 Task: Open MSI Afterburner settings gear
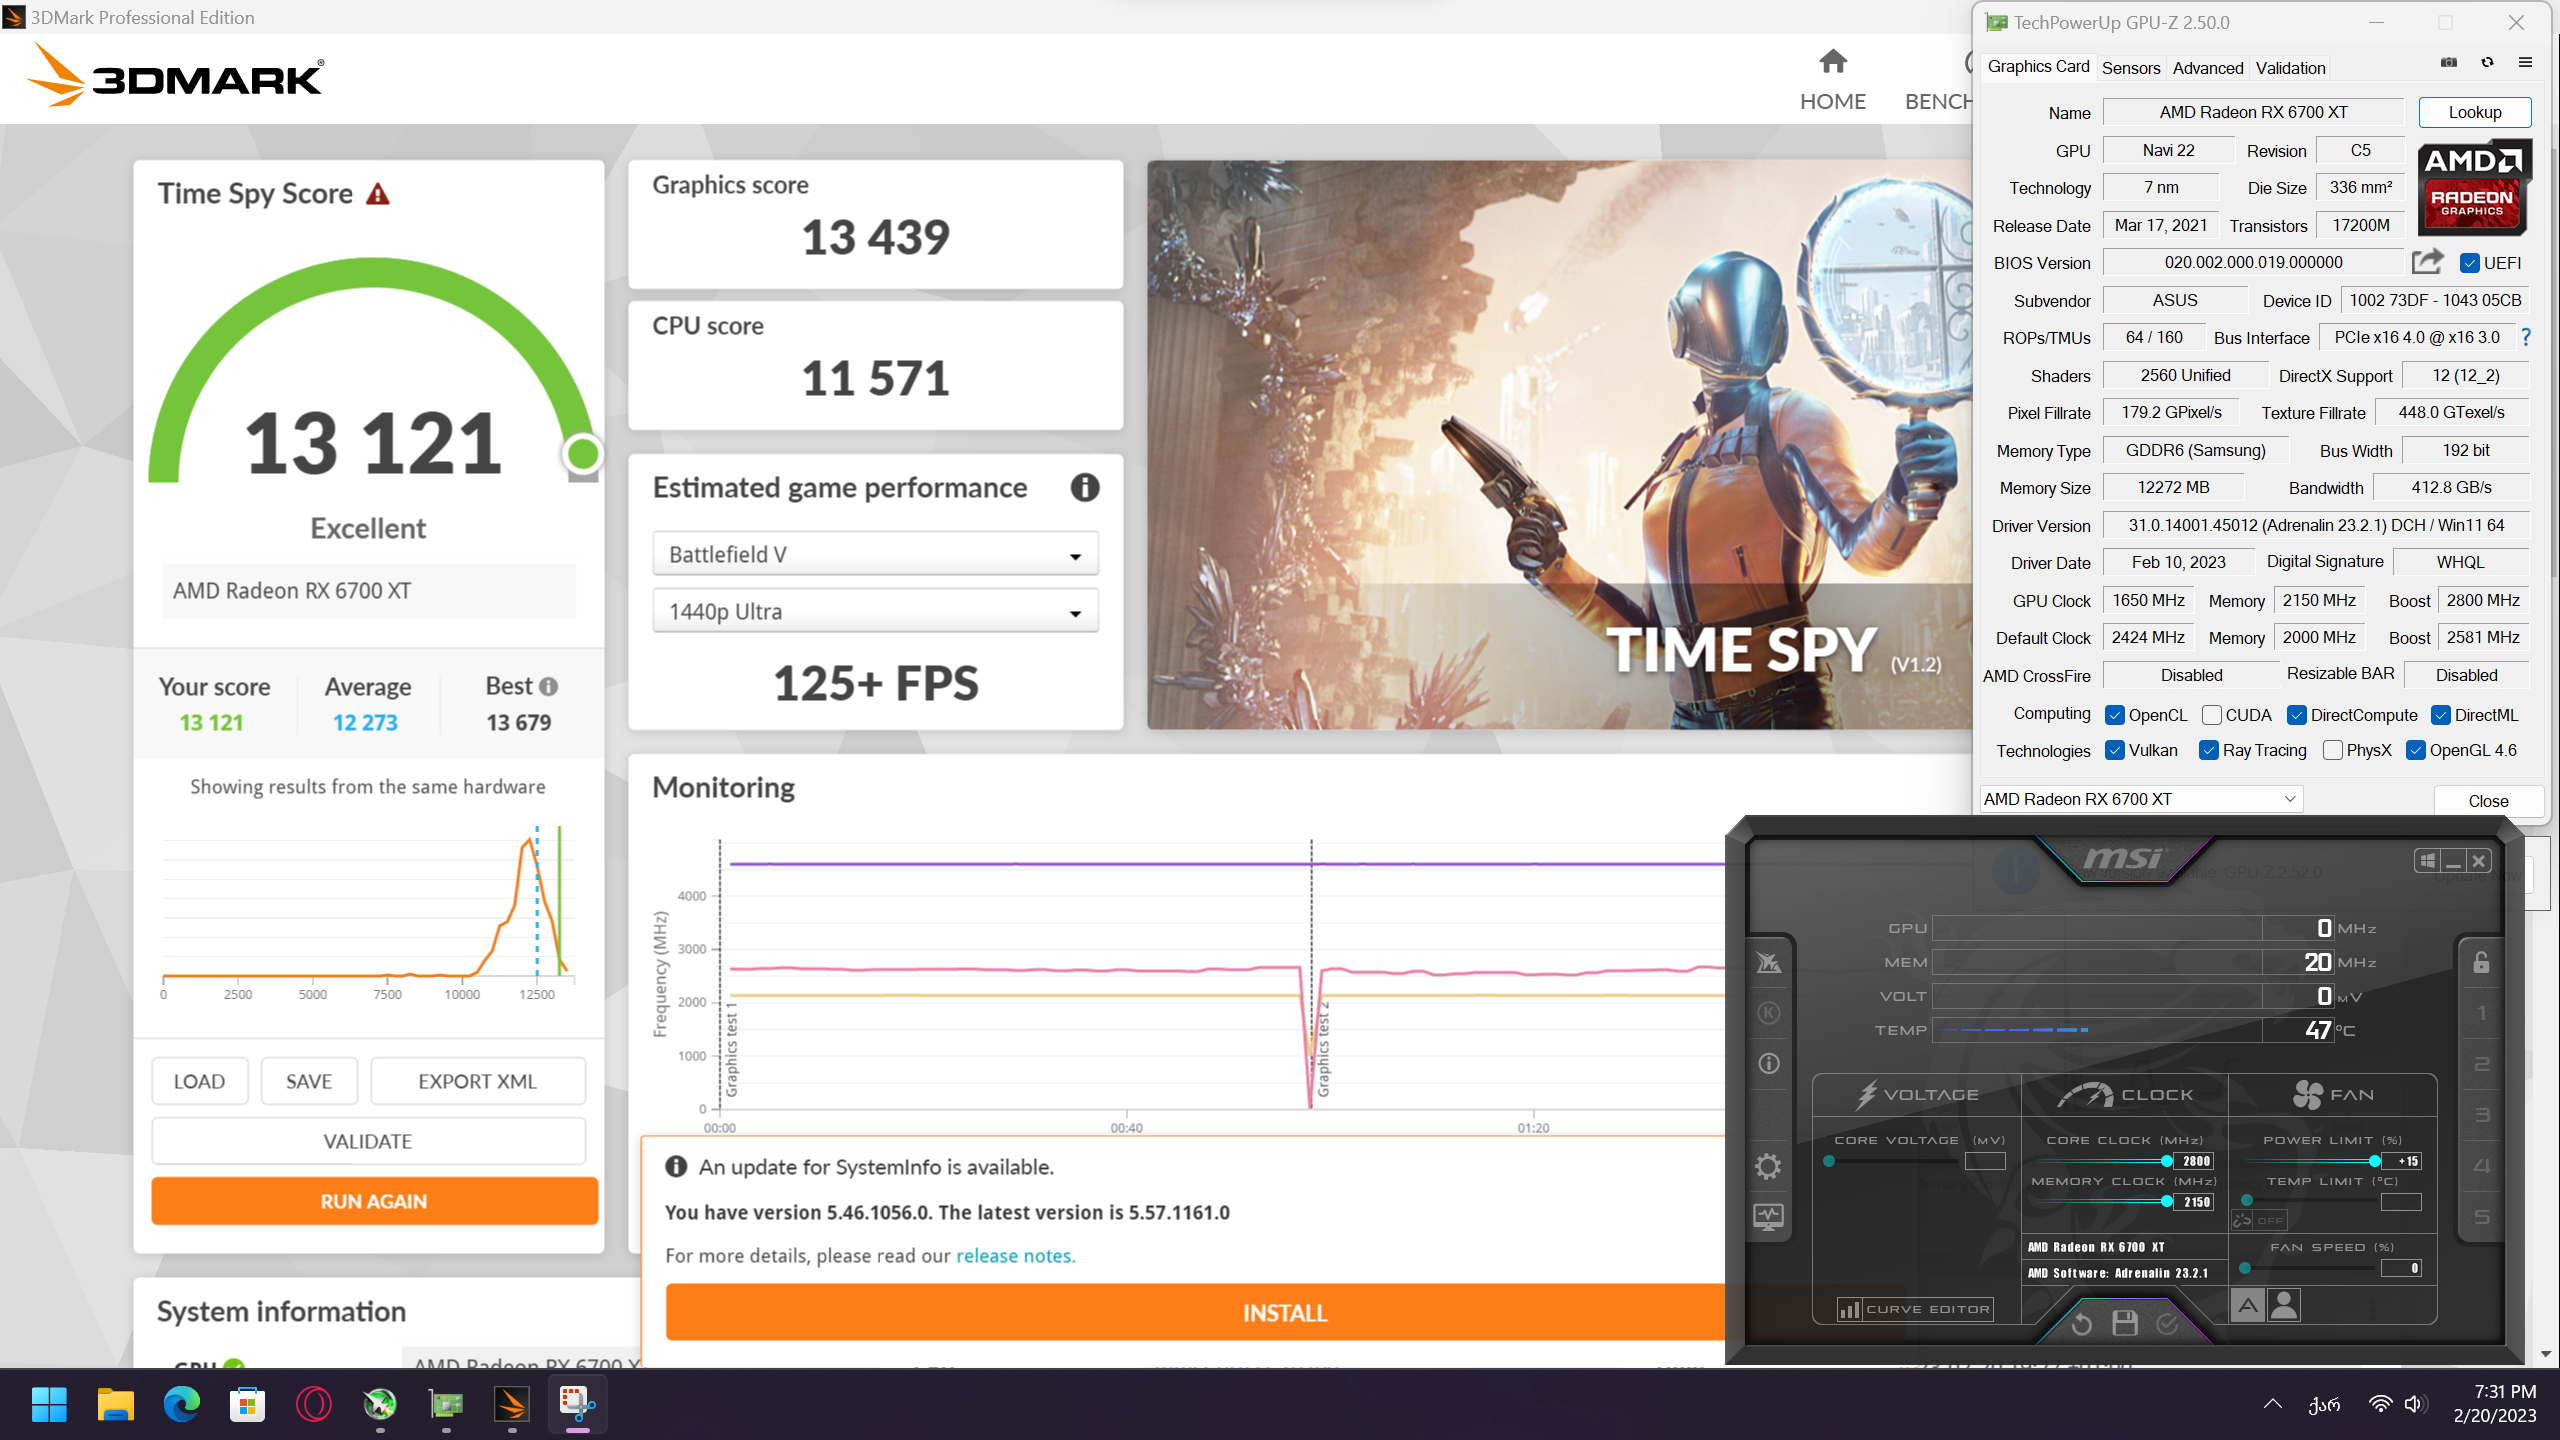tap(1768, 1166)
